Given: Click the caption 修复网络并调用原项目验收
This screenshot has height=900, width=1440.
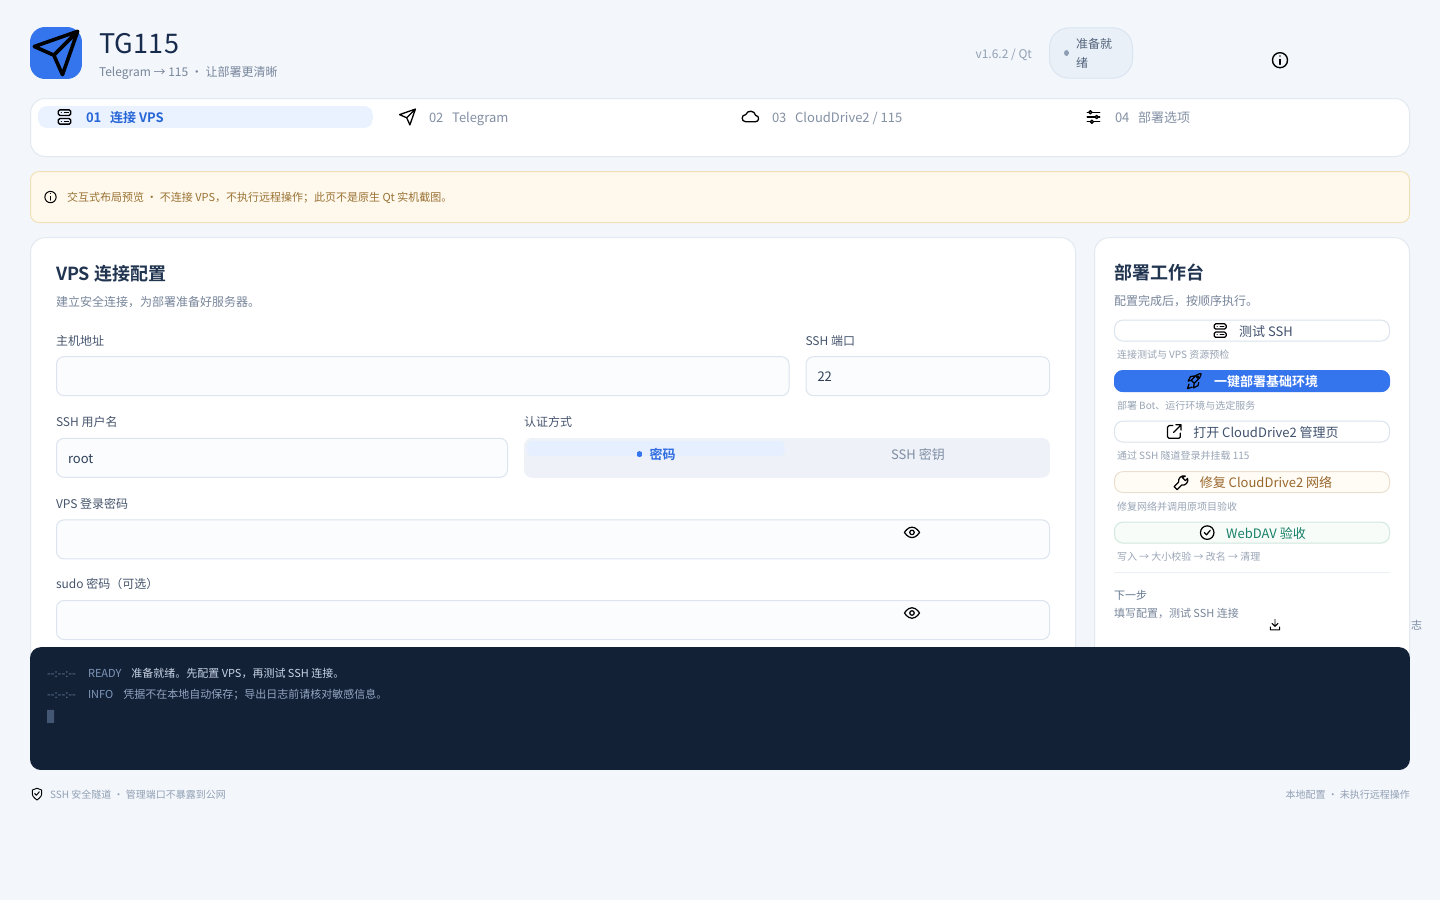Looking at the screenshot, I should pos(1177,506).
